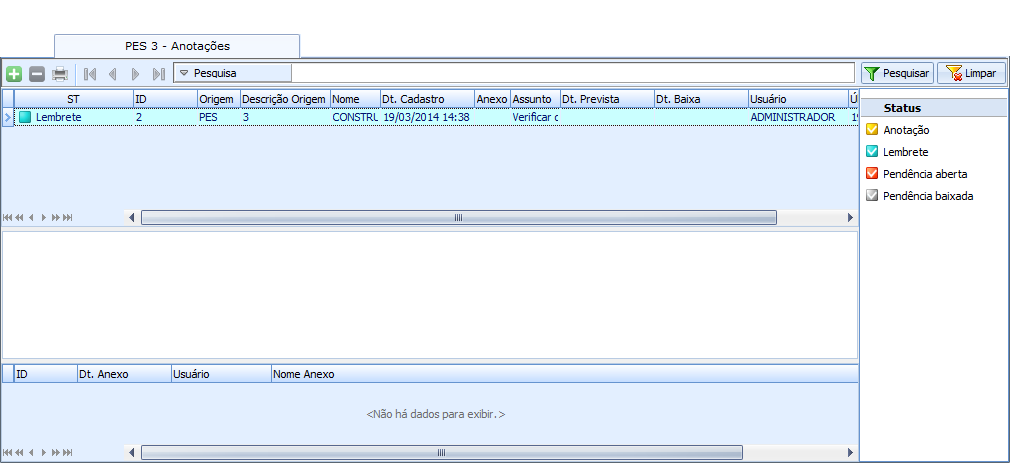Image resolution: width=1010 pixels, height=463 pixels.
Task: Click attachments grid horizontal scrollbar thumb
Action: coord(442,452)
